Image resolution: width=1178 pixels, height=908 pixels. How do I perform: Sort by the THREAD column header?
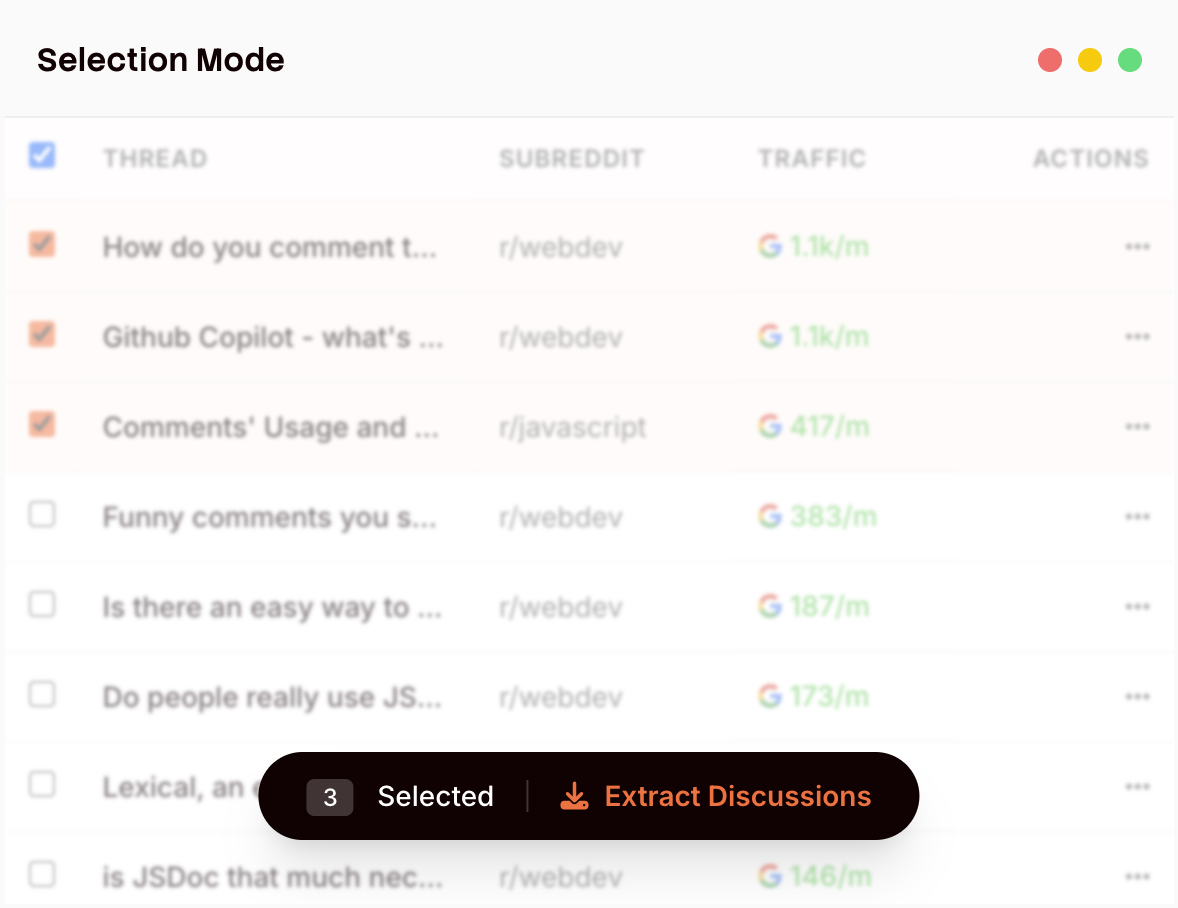[x=155, y=157]
